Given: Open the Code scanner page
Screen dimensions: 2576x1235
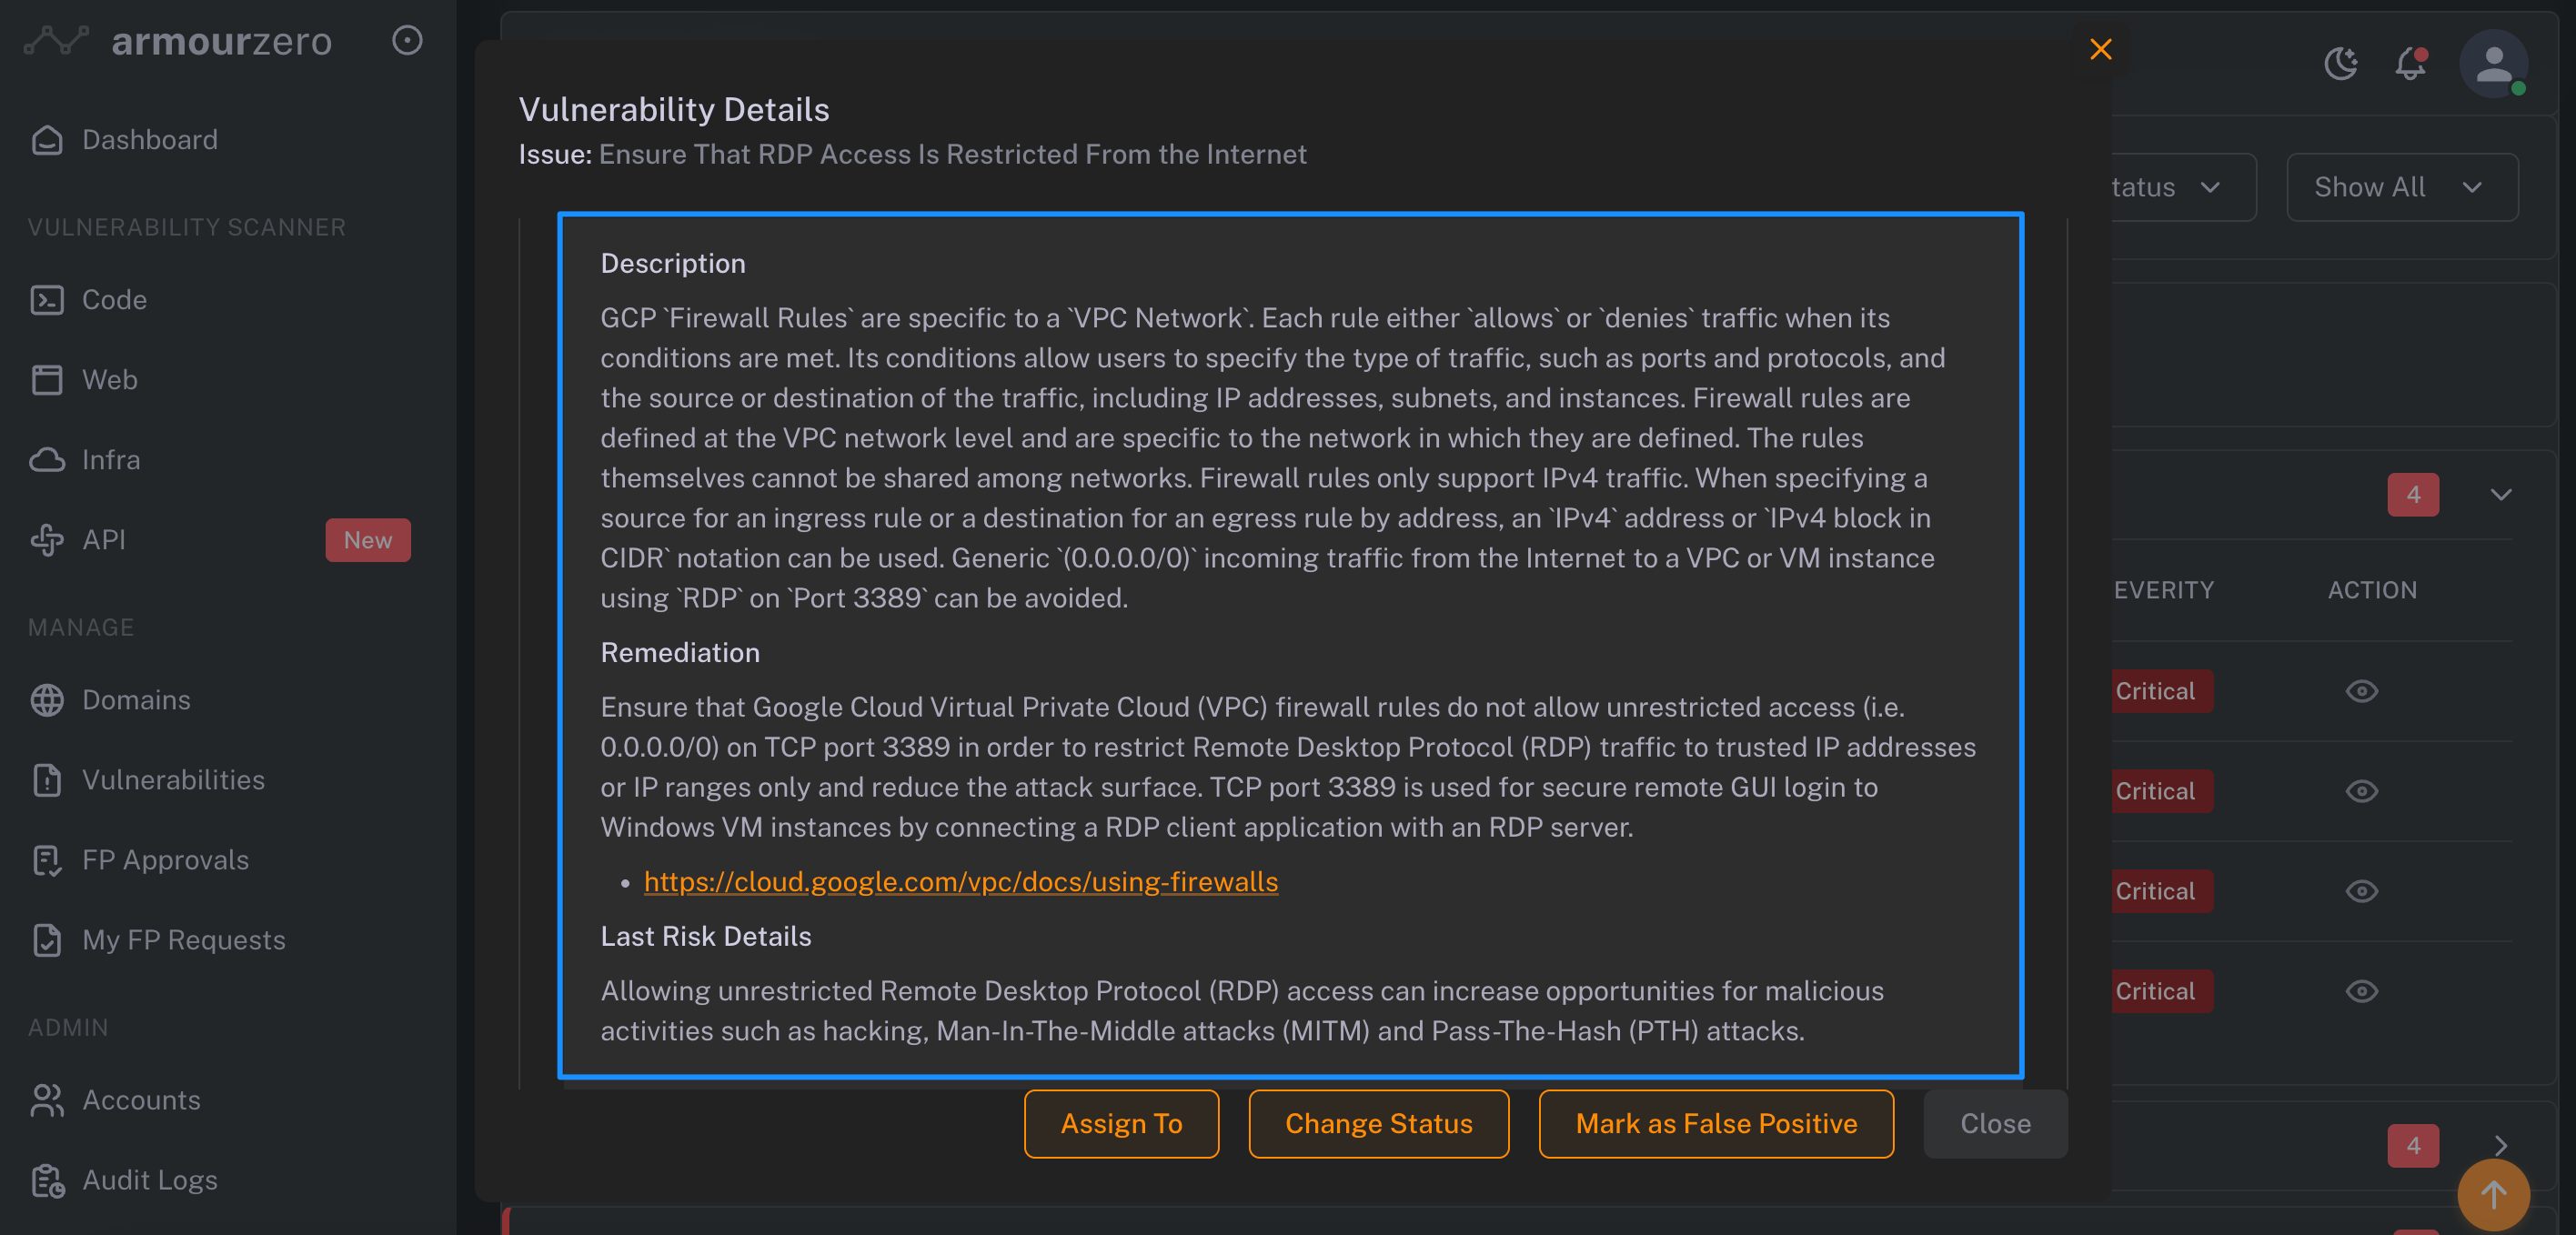Looking at the screenshot, I should pyautogui.click(x=114, y=300).
